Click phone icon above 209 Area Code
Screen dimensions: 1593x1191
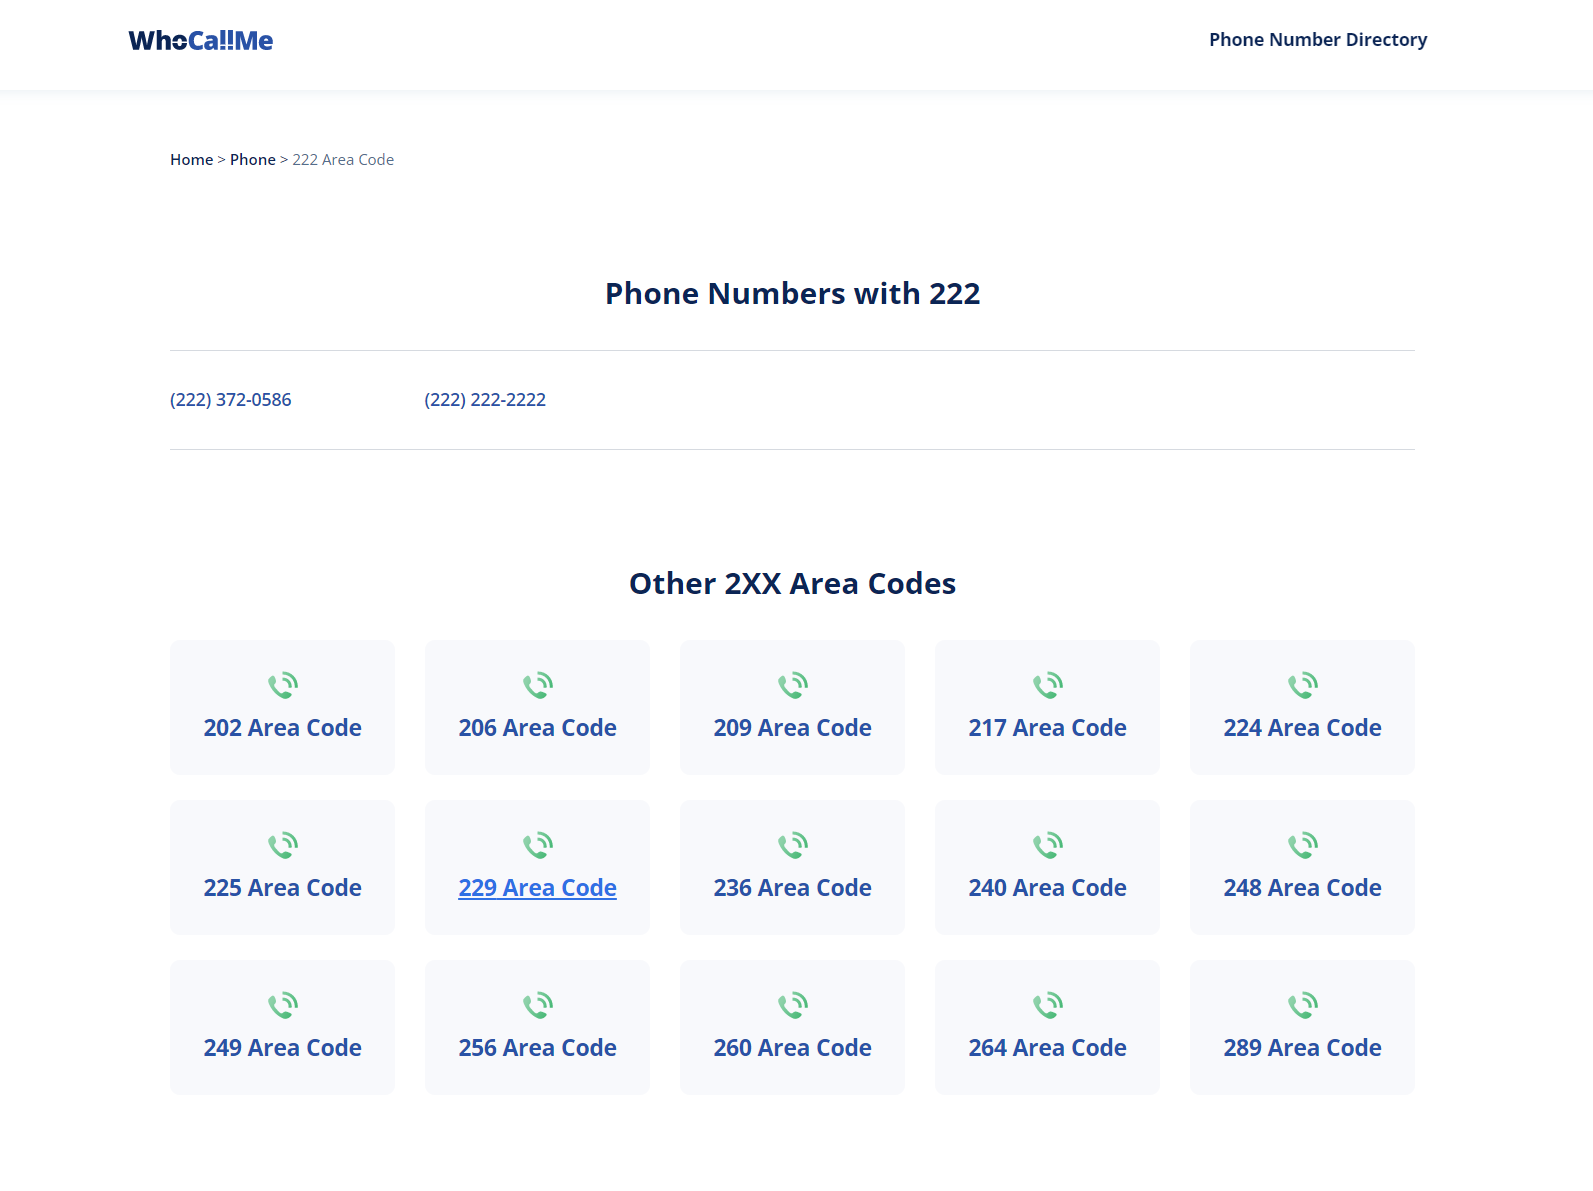pyautogui.click(x=793, y=685)
